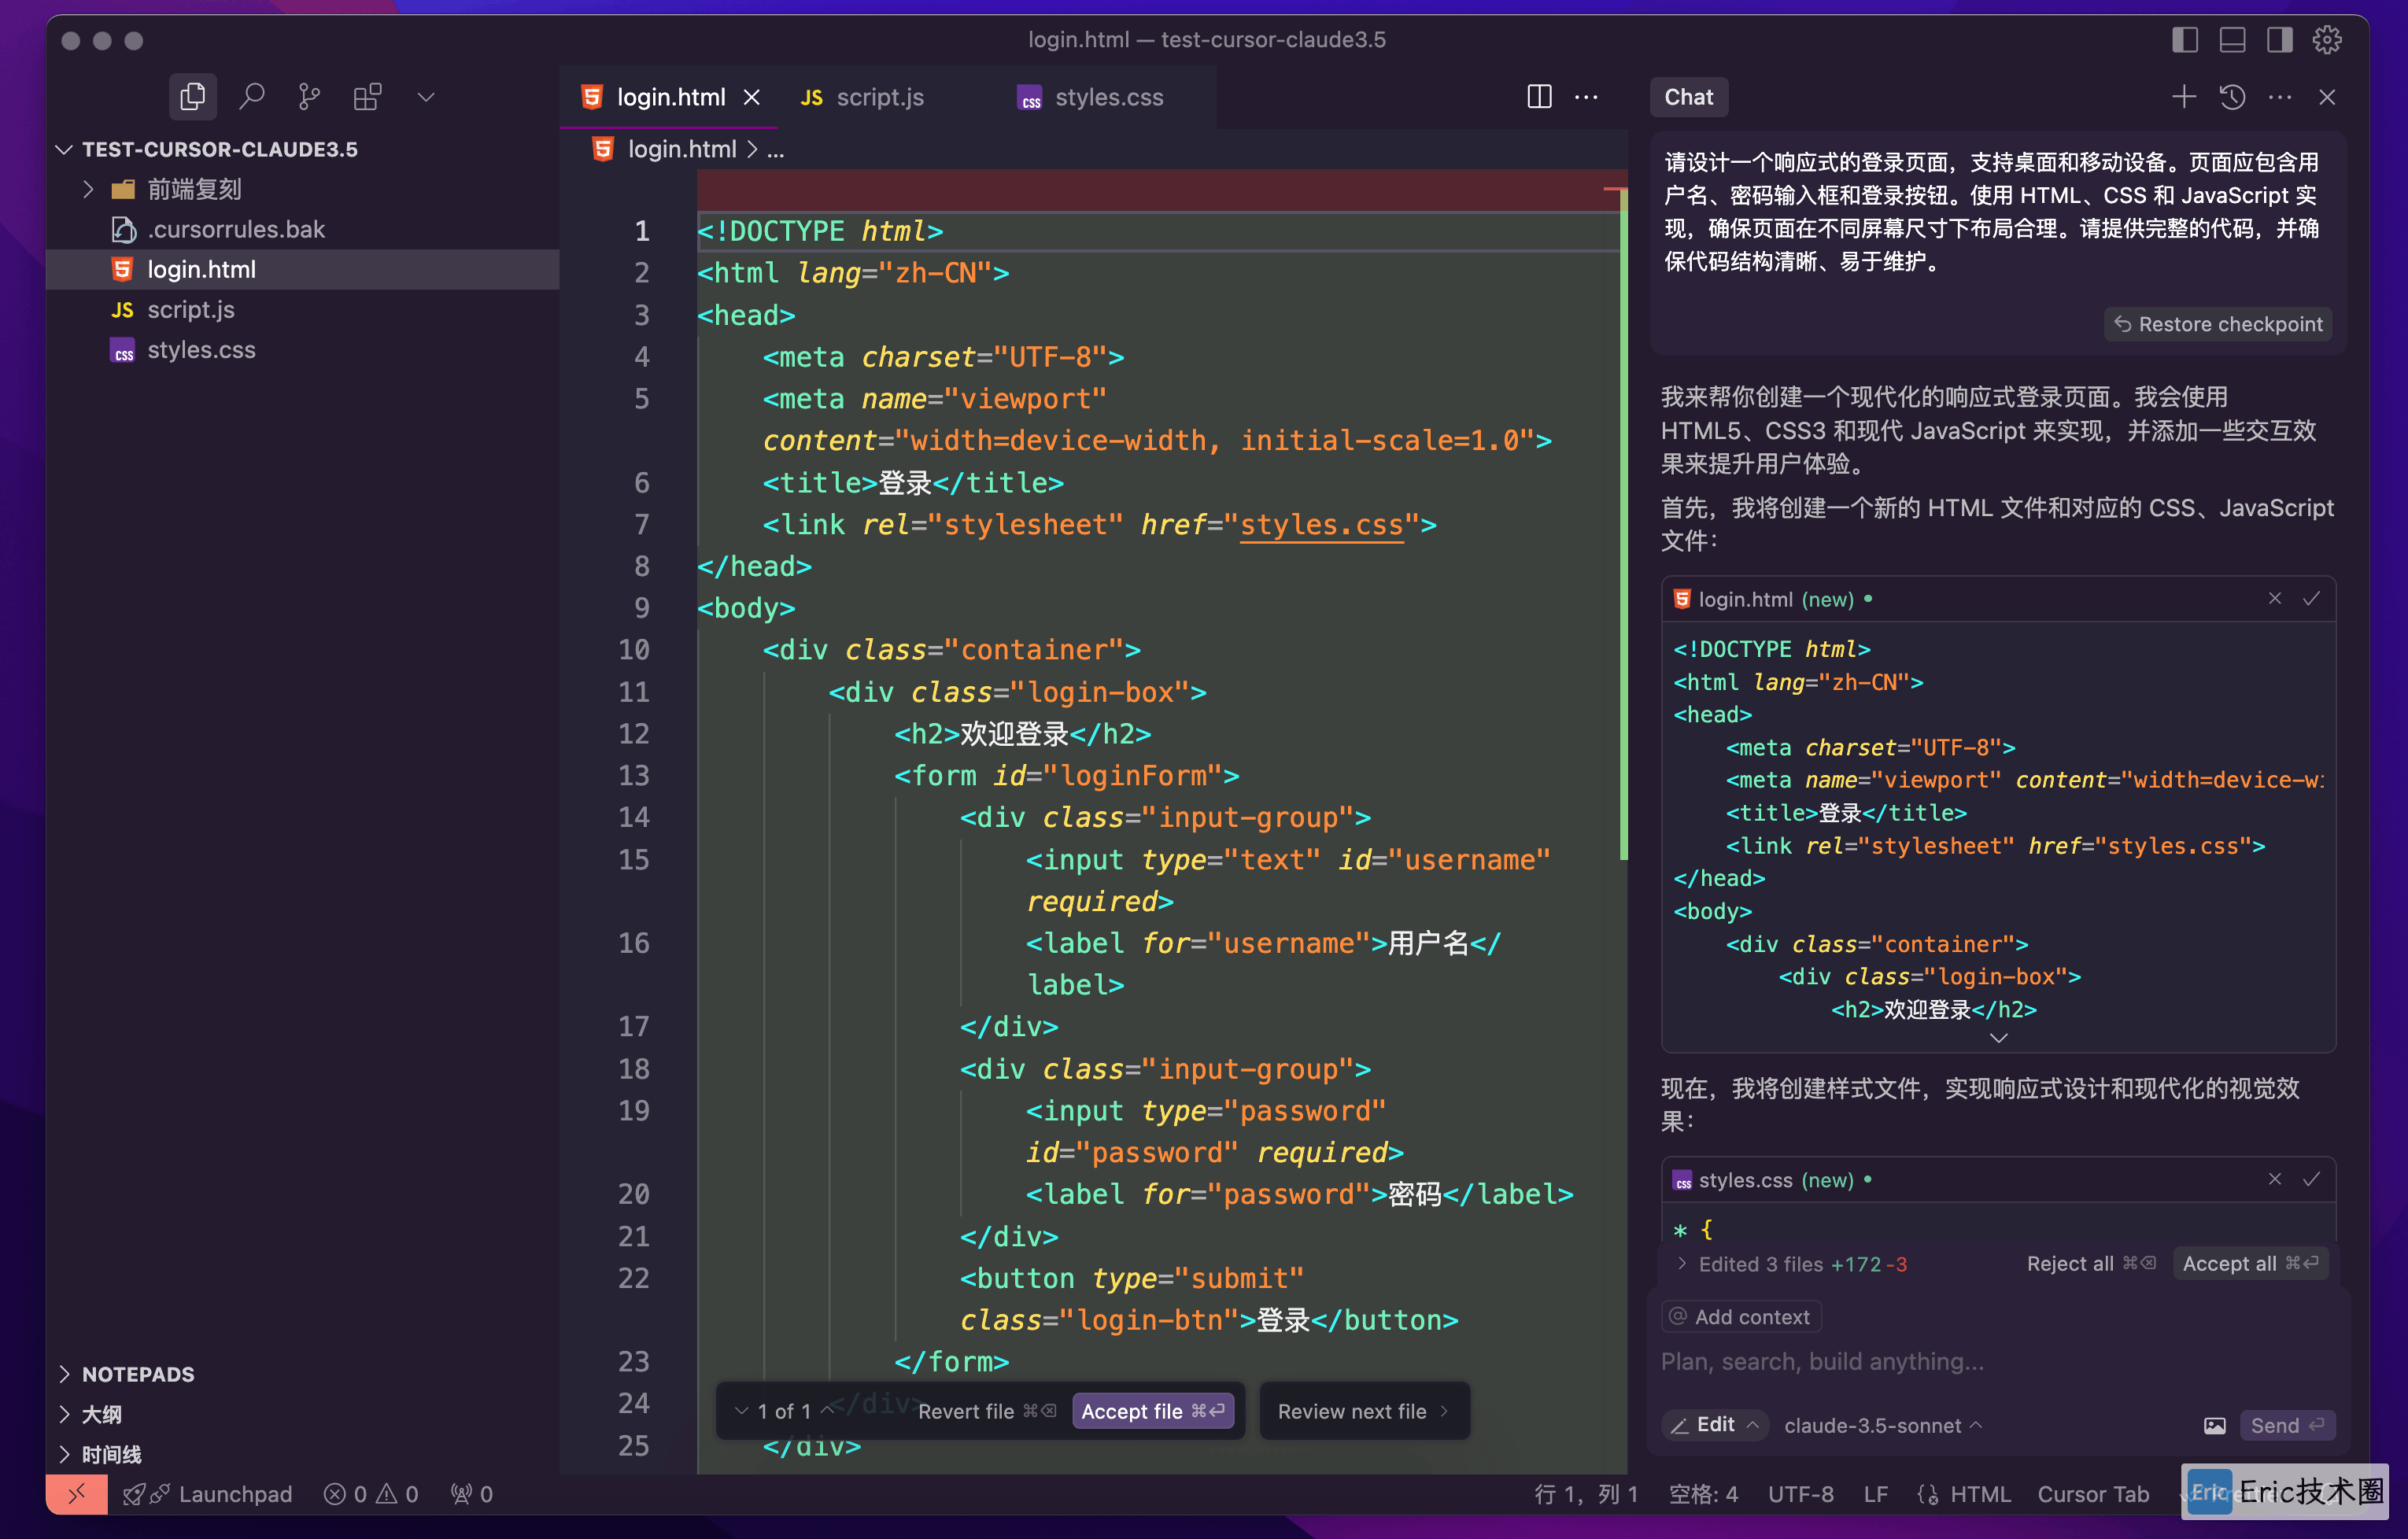Click the split editor icon
Viewport: 2408px width, 1539px height.
[x=1539, y=97]
